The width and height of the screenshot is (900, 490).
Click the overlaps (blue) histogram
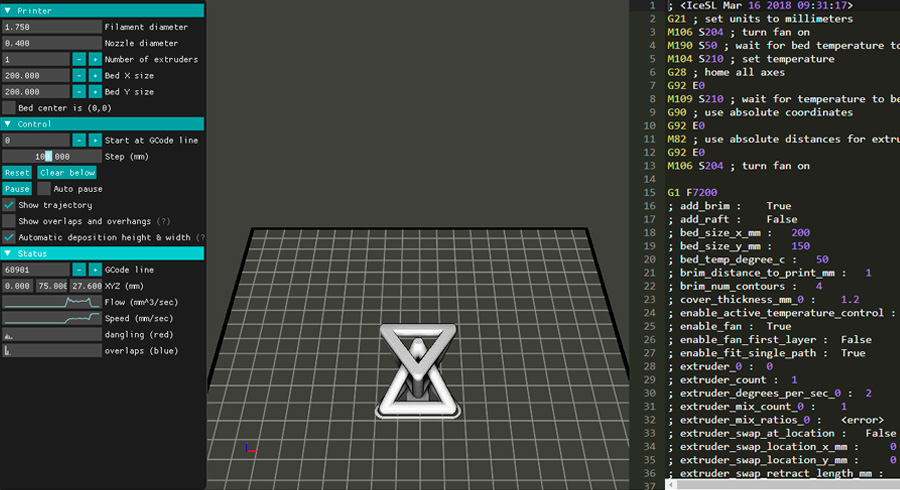52,351
